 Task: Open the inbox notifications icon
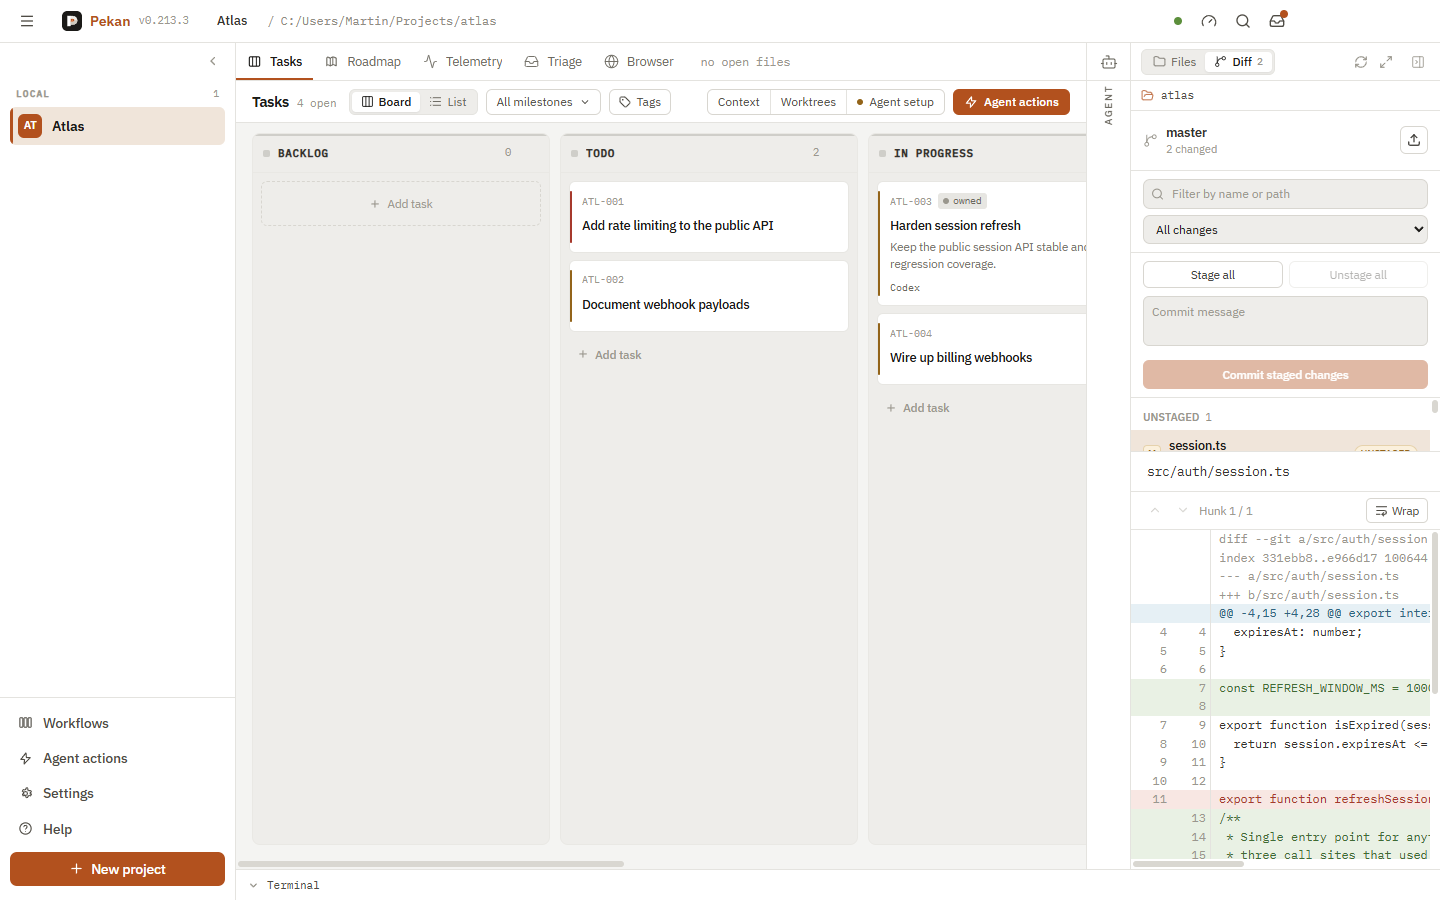(x=1277, y=21)
